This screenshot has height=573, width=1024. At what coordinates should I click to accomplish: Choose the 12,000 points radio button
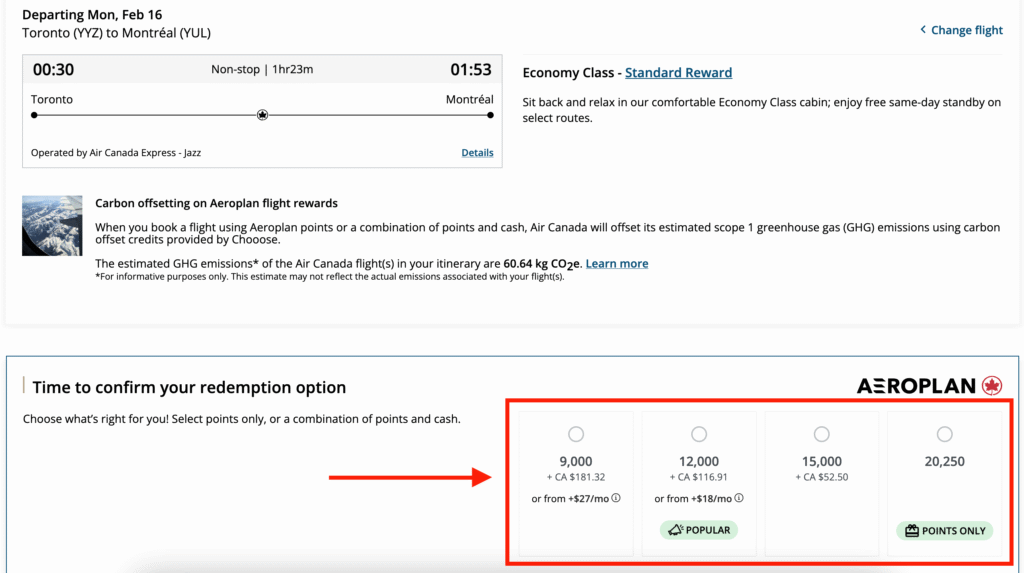pos(699,434)
